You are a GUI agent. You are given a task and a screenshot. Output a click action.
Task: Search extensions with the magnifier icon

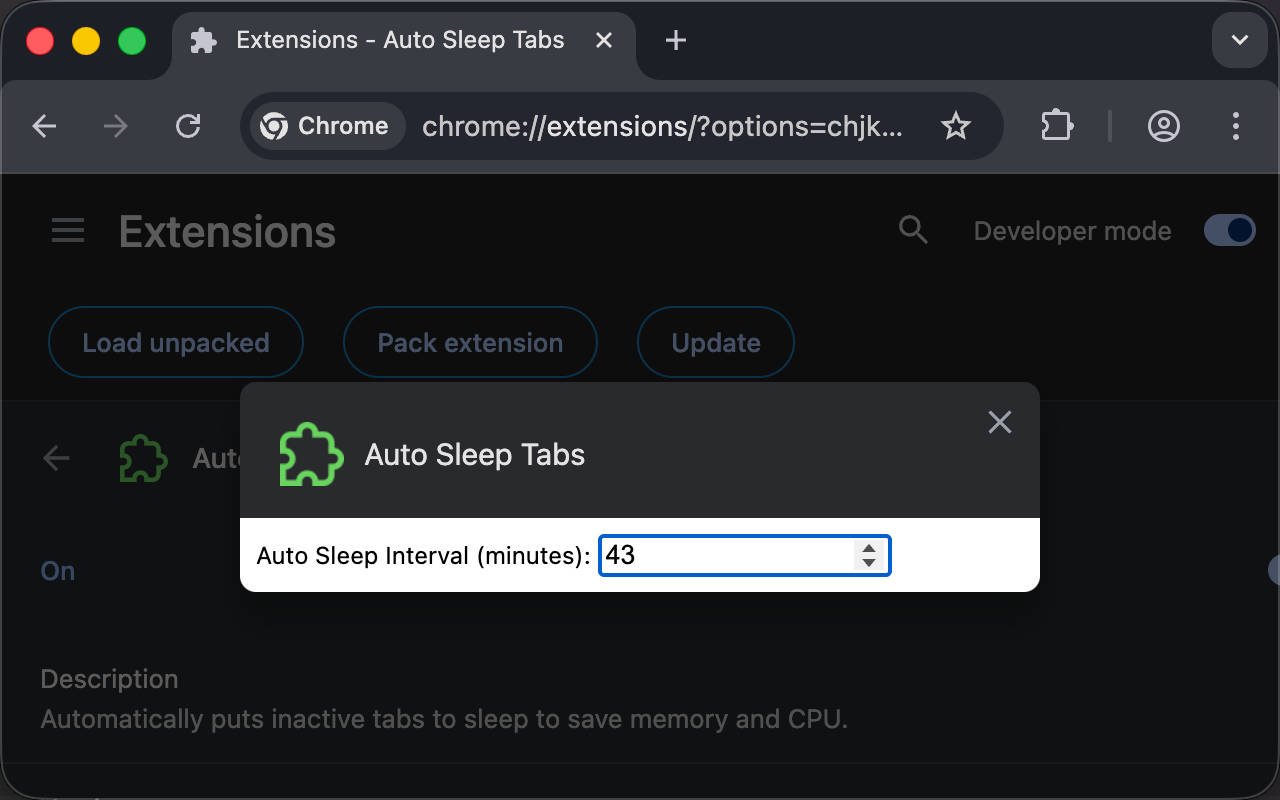click(913, 230)
